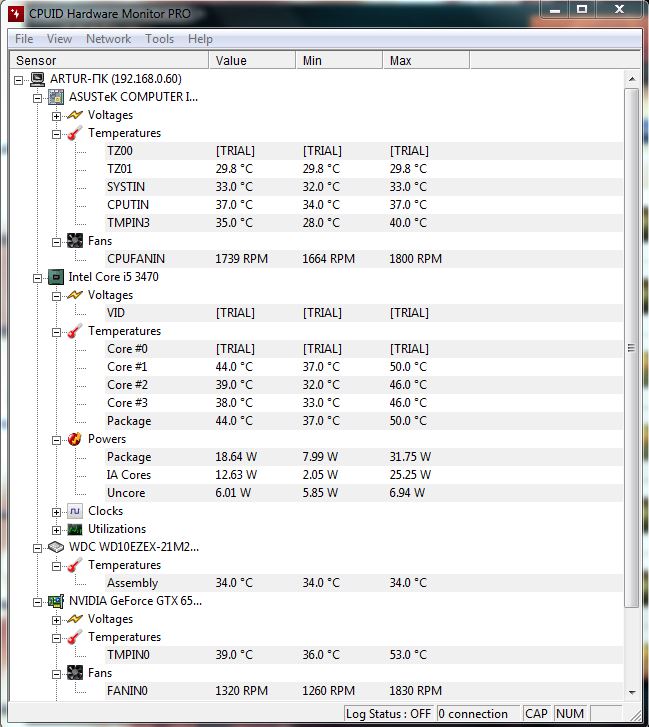Expand the Utilizations node

(x=57, y=530)
